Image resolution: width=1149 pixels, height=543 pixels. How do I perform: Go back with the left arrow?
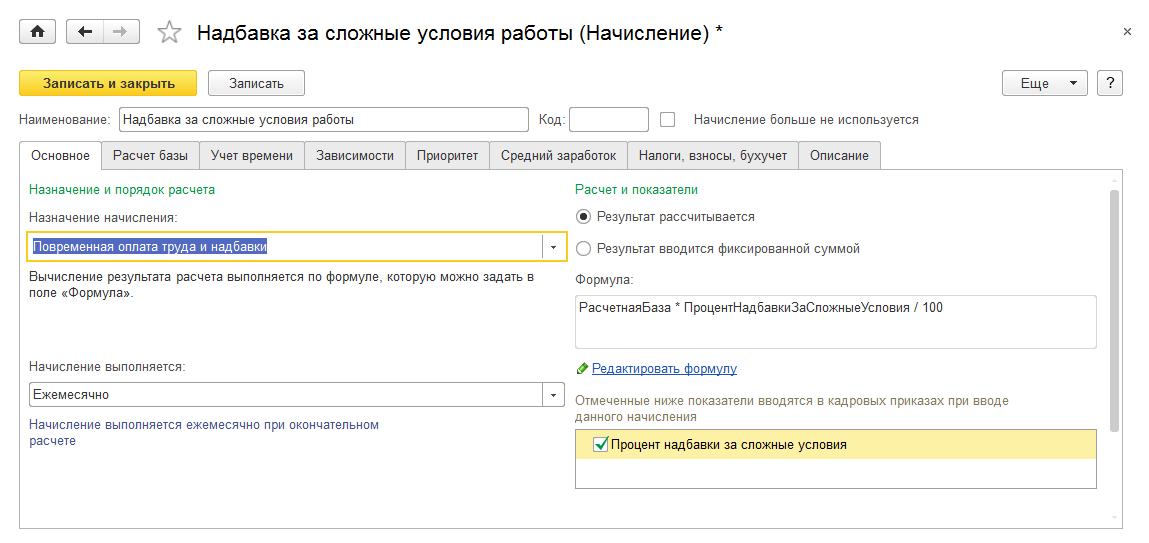85,32
